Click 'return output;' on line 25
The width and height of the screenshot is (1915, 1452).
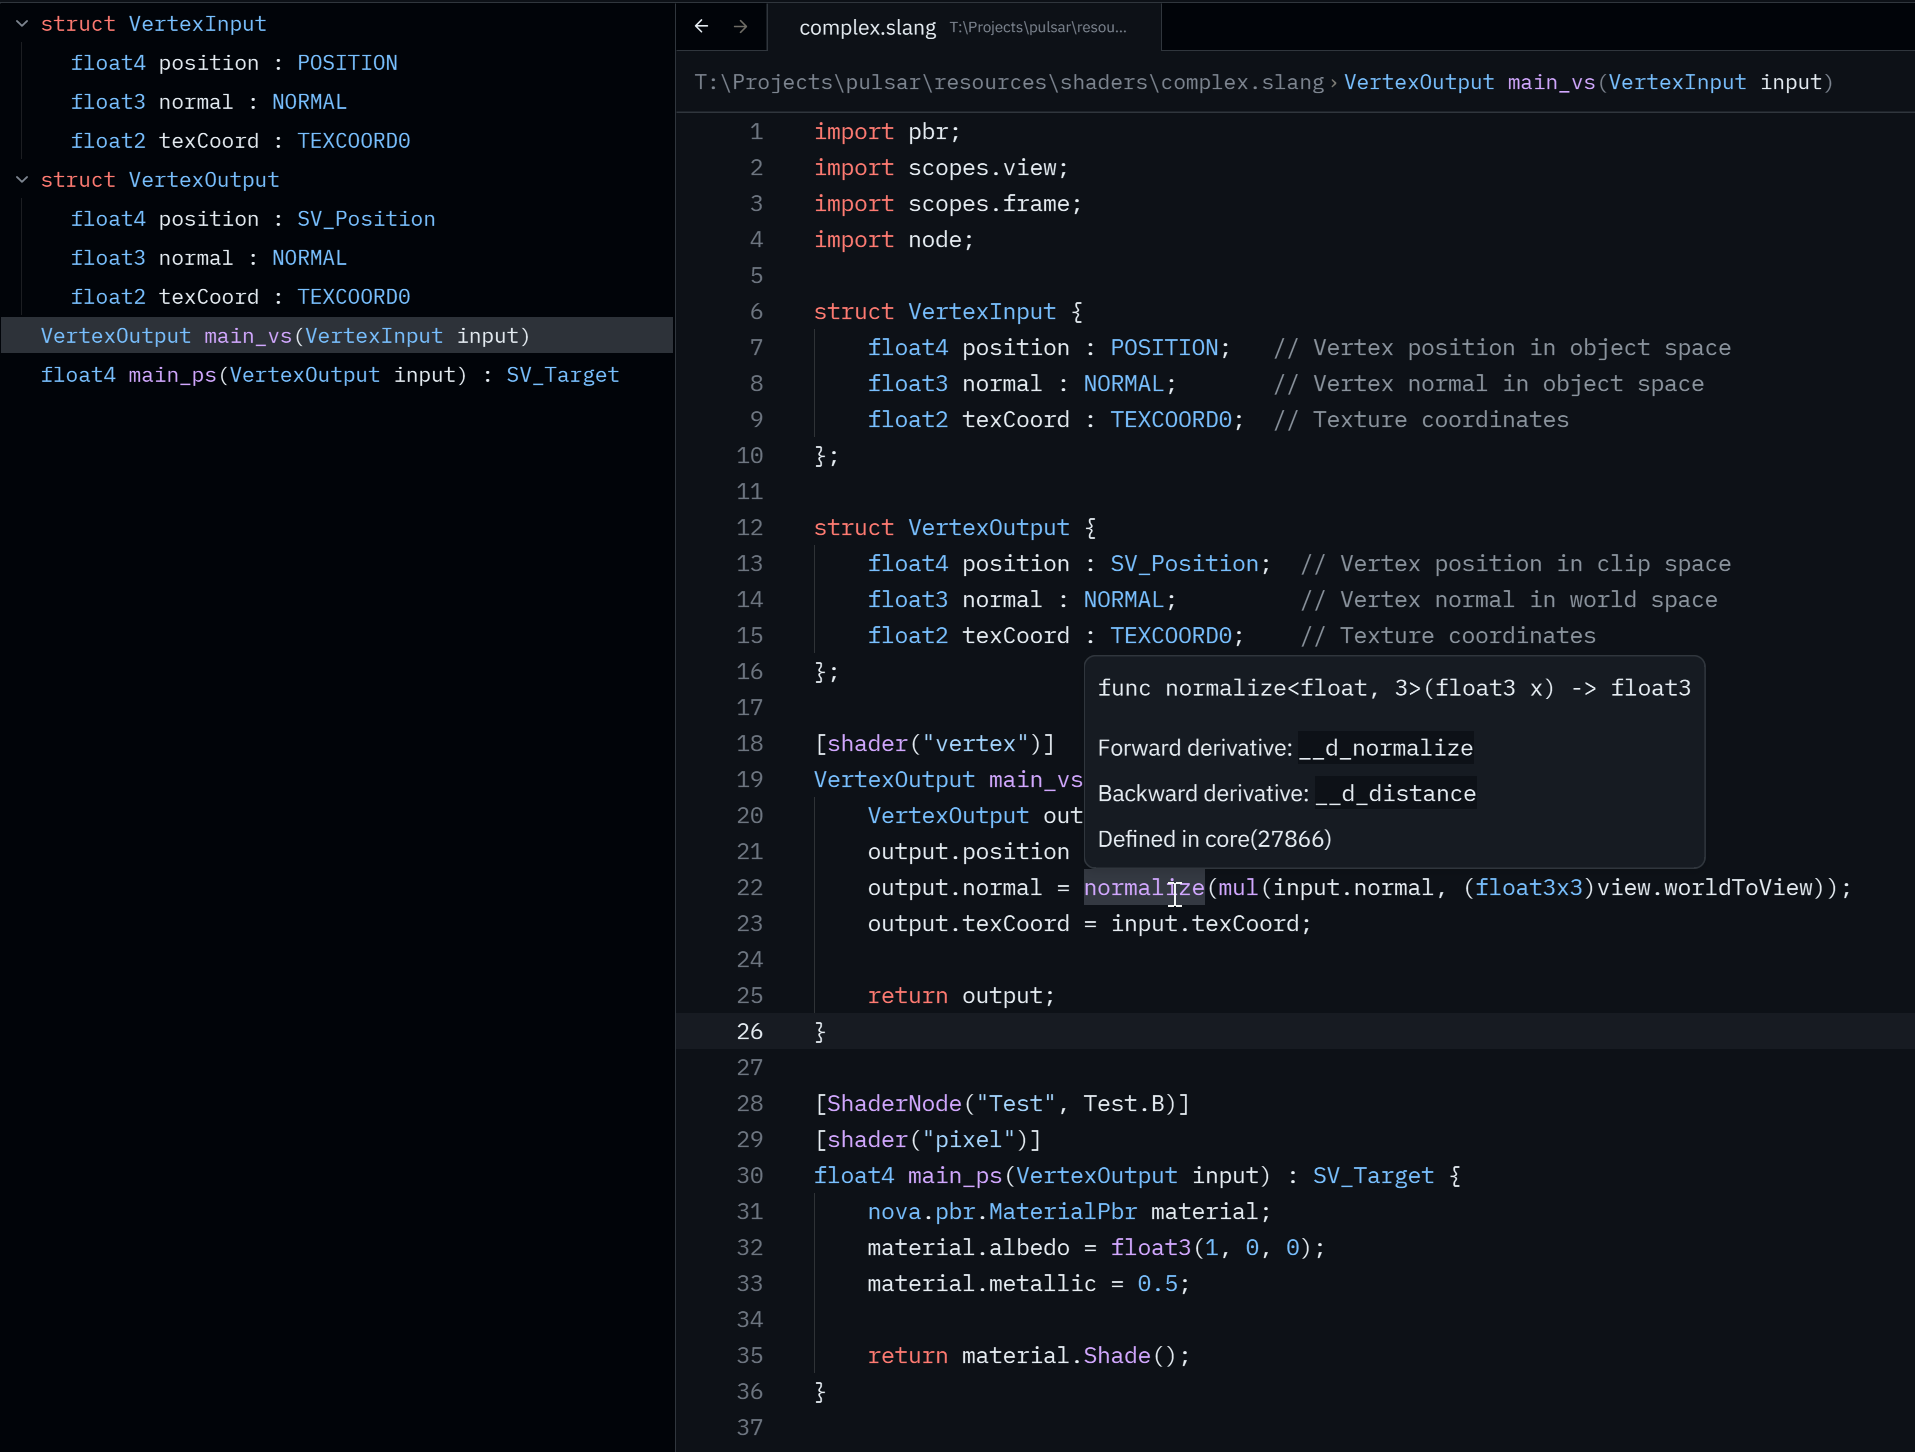pyautogui.click(x=961, y=995)
